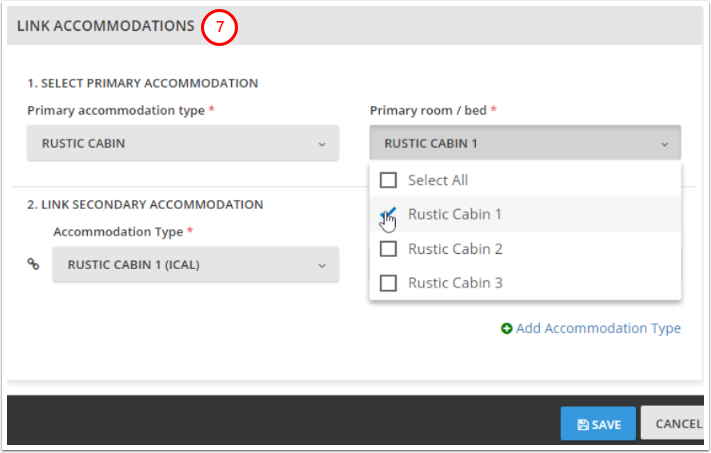The image size is (711, 453).
Task: Click the red circled number 7 marker
Action: tap(219, 27)
